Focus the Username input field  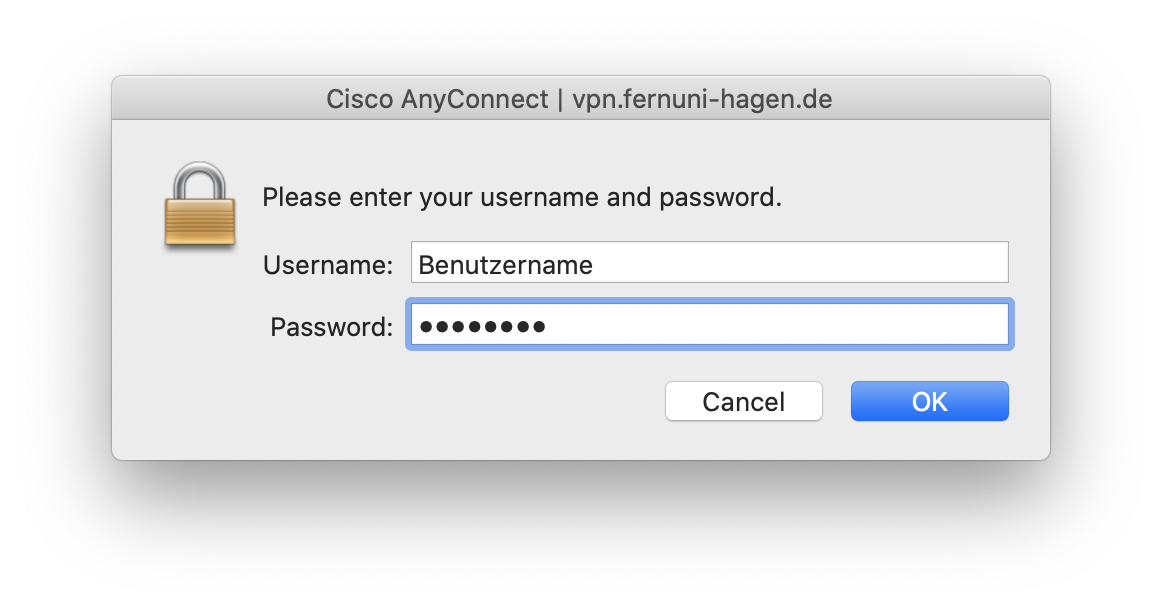point(709,263)
